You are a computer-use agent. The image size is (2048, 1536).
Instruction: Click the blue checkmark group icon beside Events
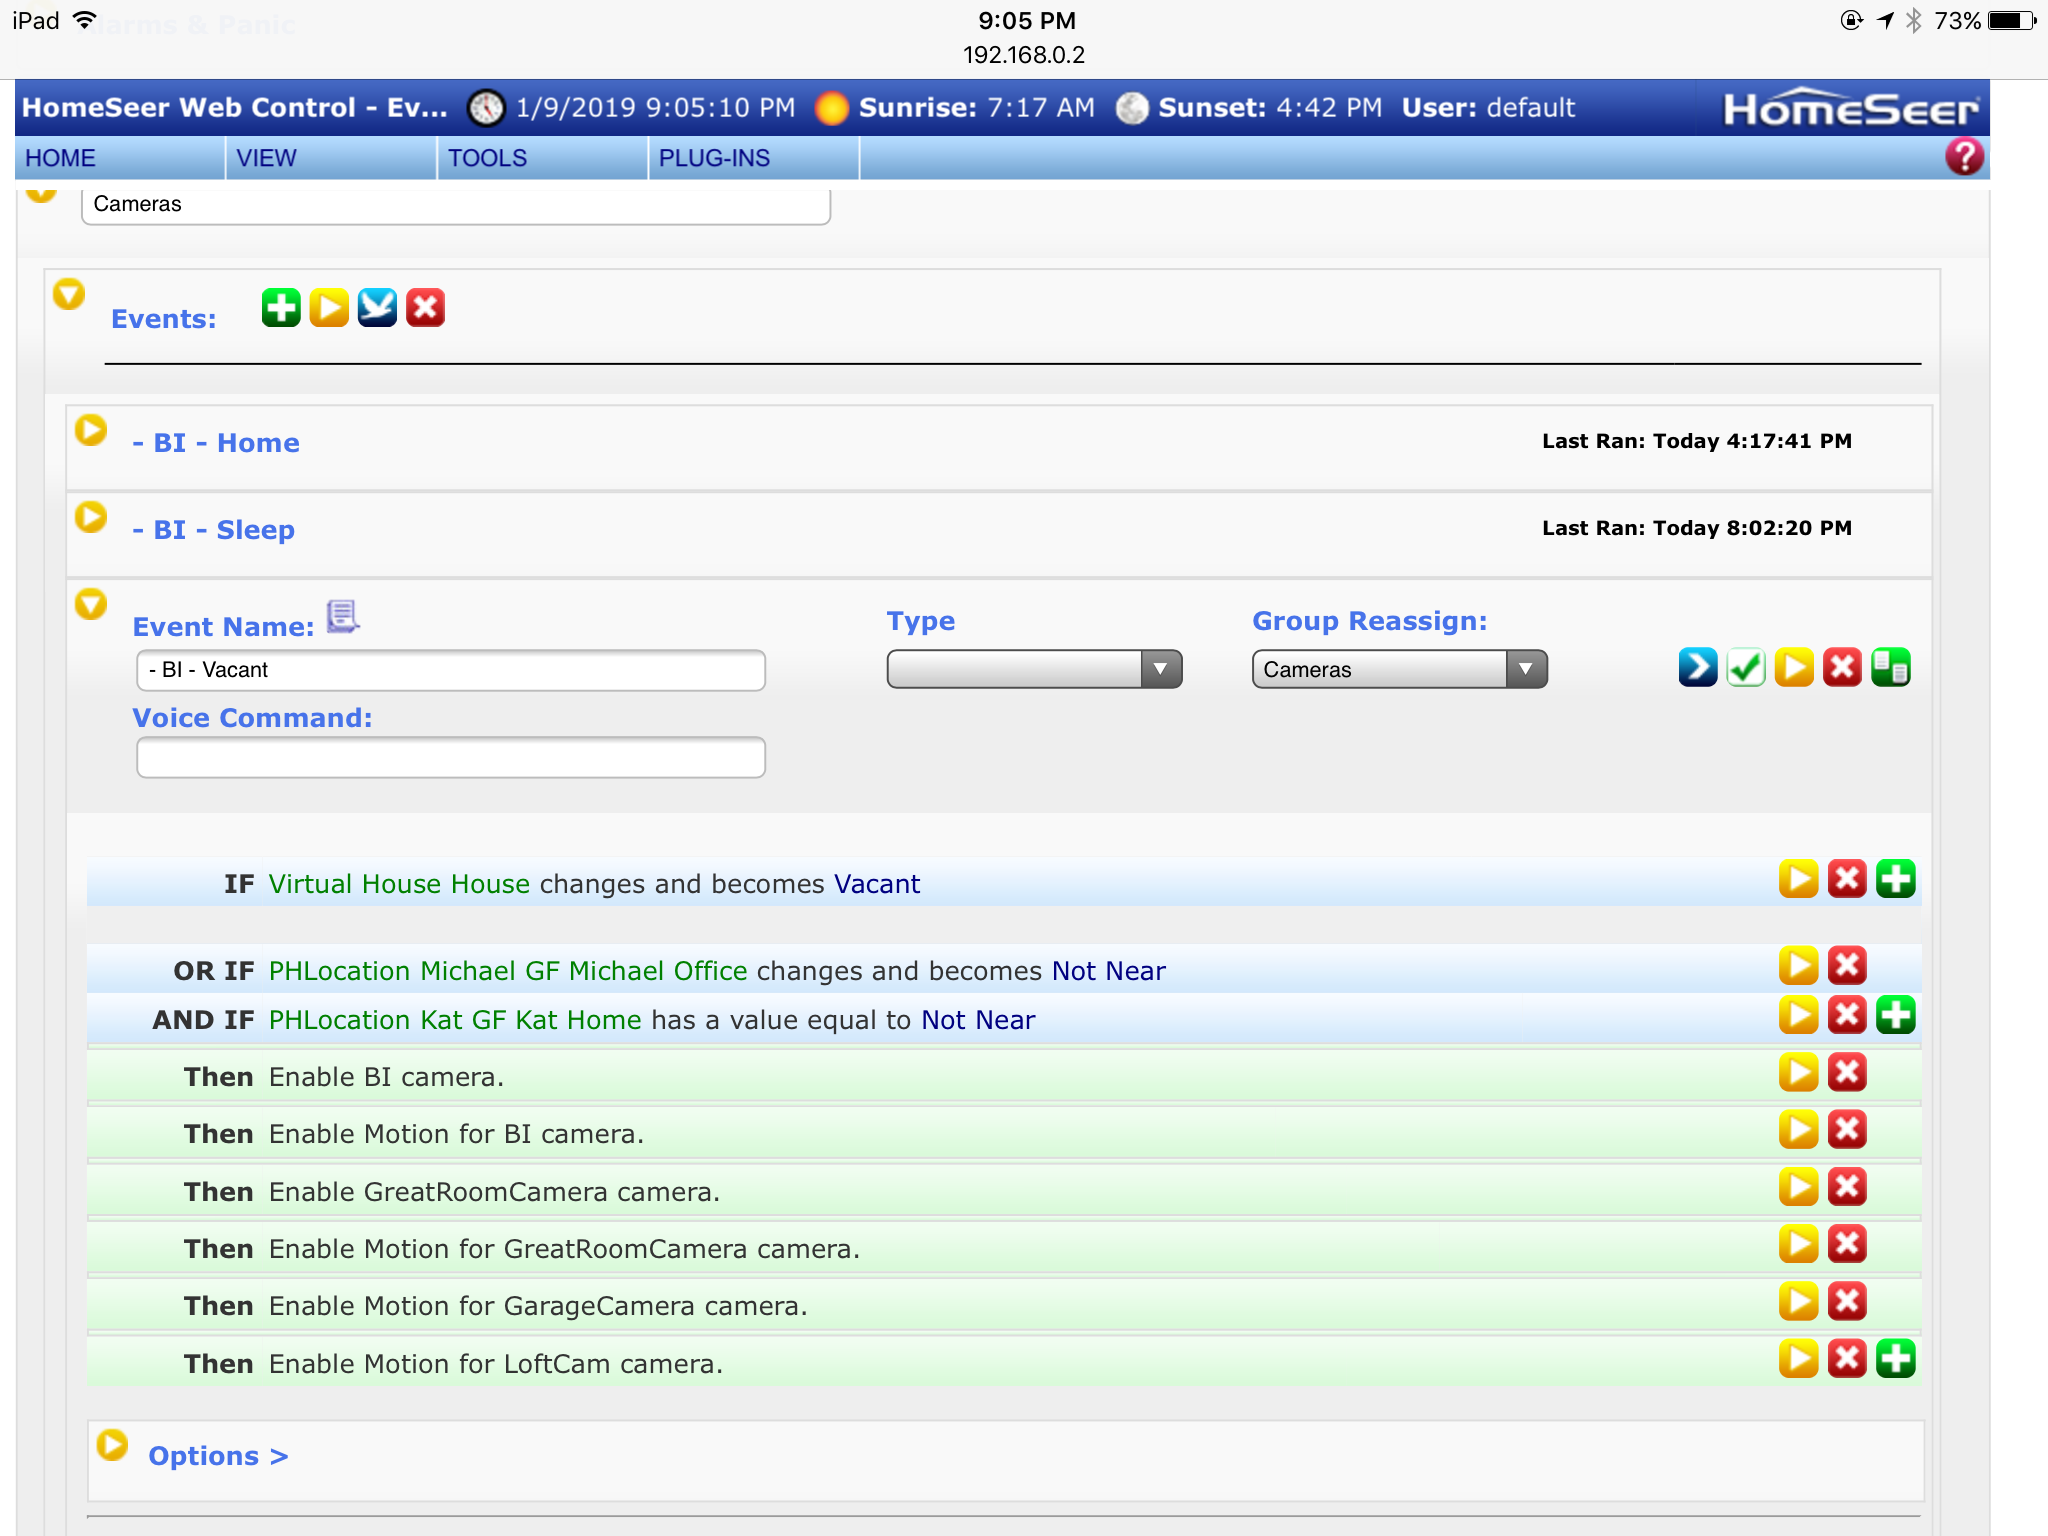377,307
